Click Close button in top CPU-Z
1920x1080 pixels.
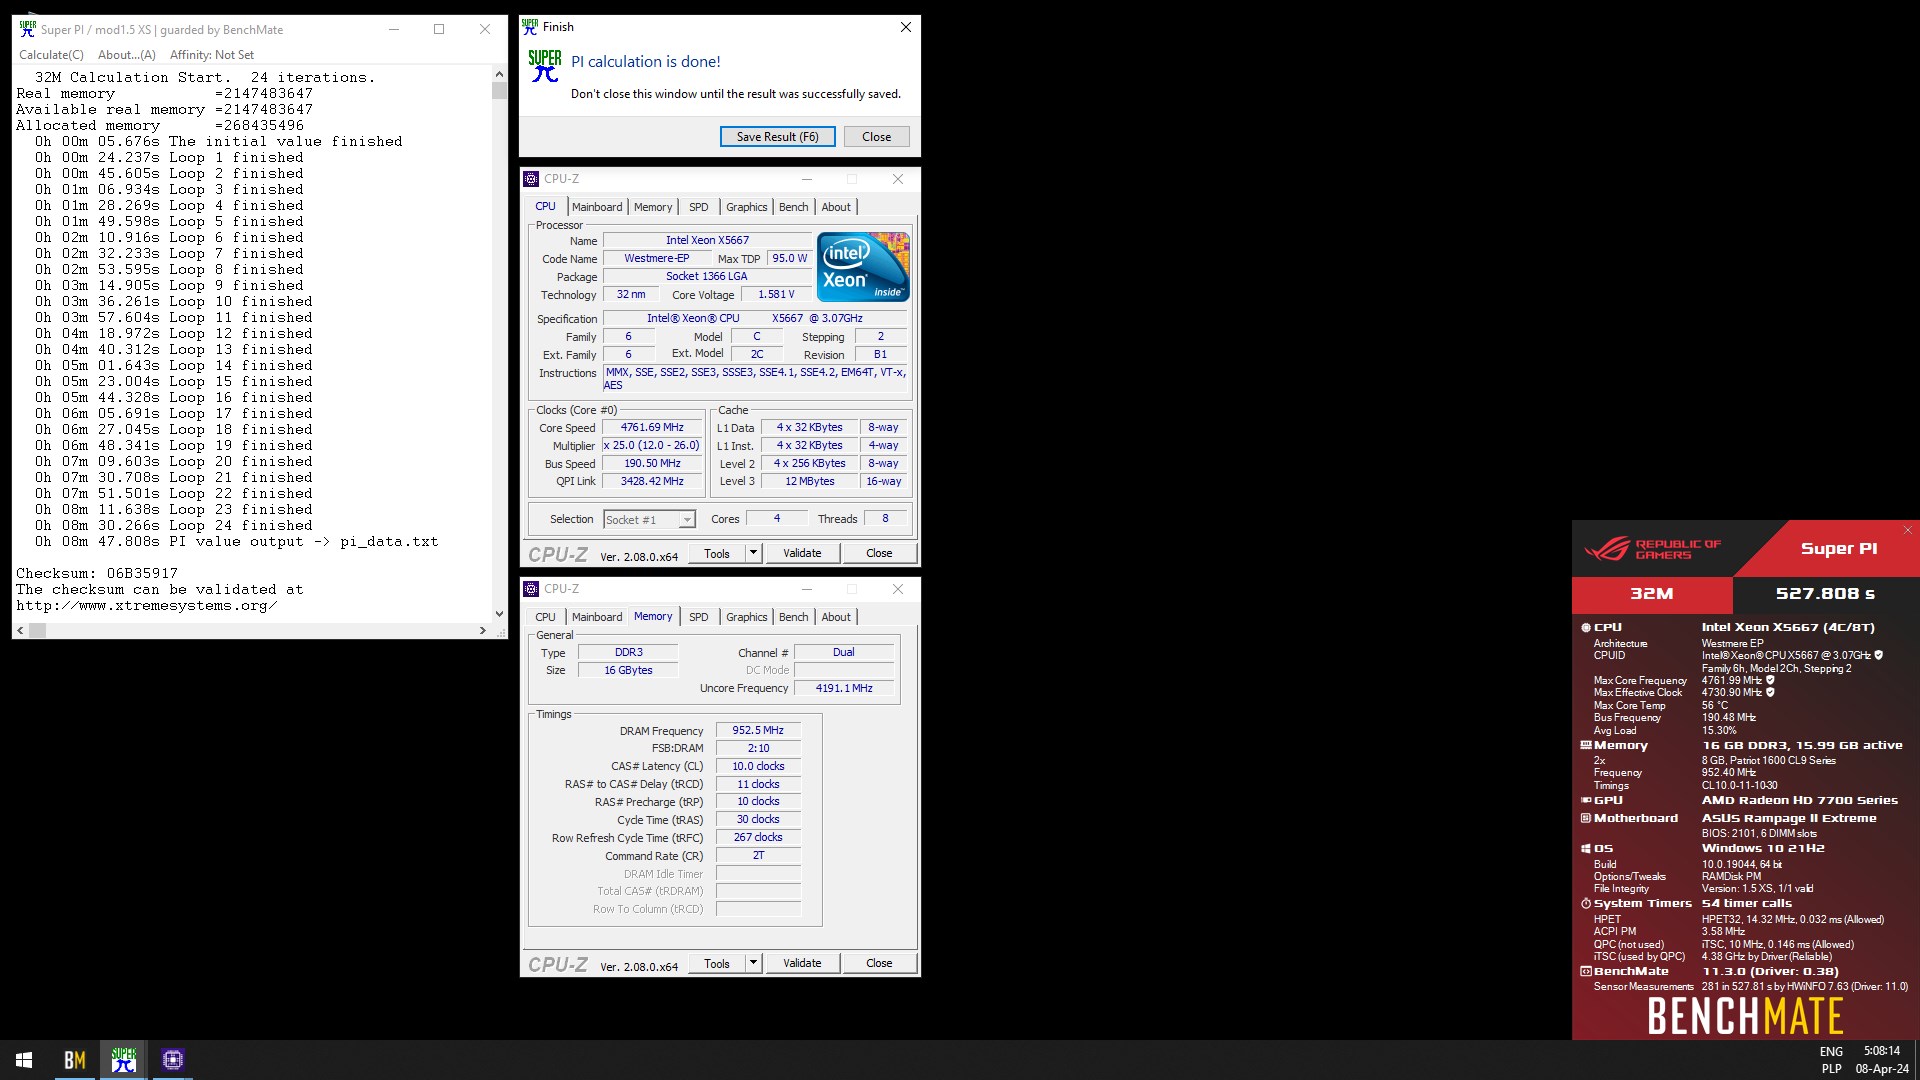879,553
